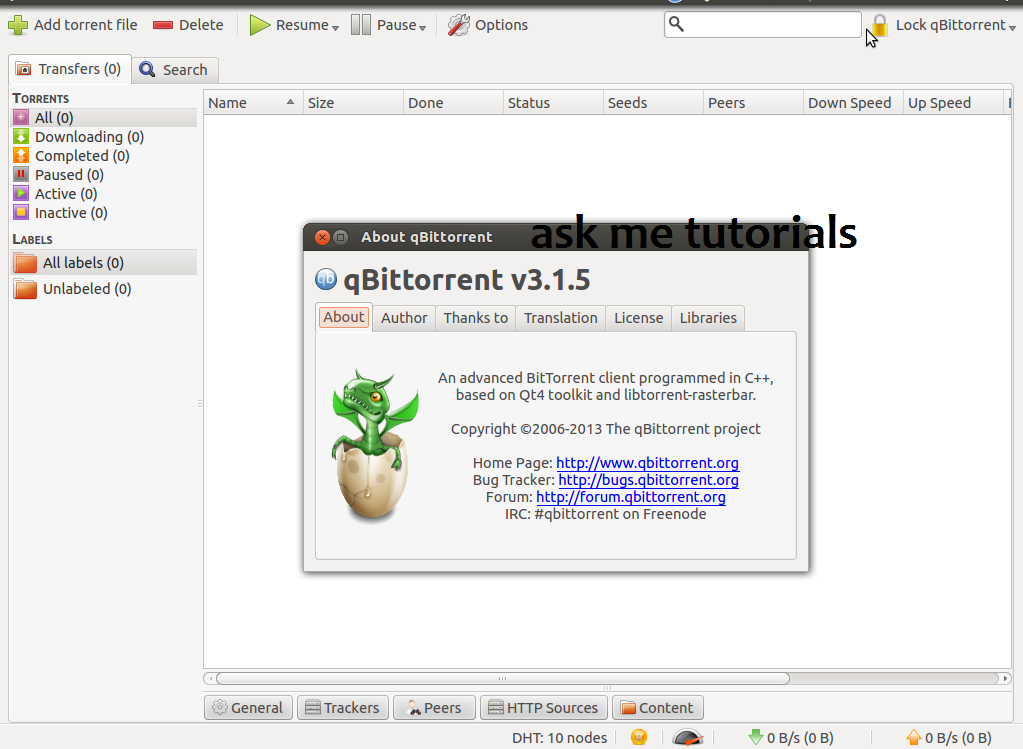Click the orange upload speed arrow
The image size is (1023, 749).
pyautogui.click(x=913, y=737)
